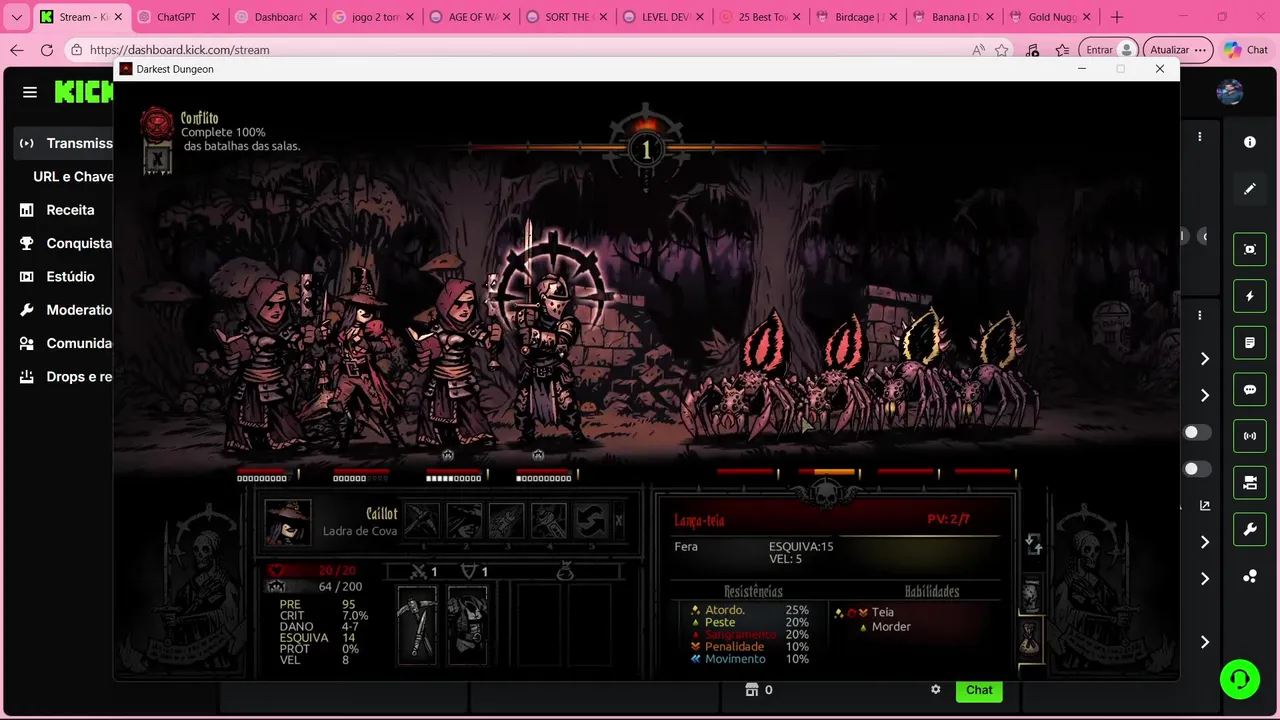
Task: Click the Lança-teia enemy name
Action: tap(699, 520)
